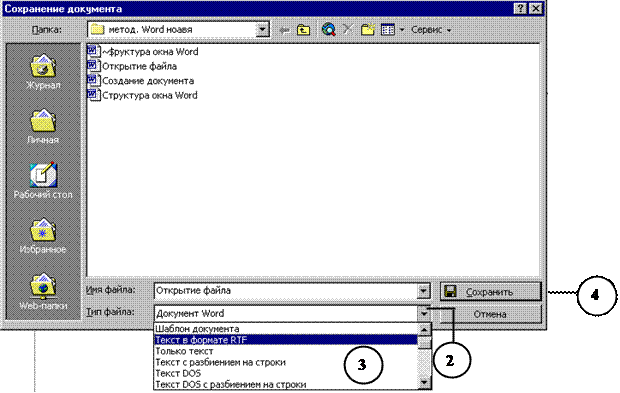Click file type list scroll up arrow
This screenshot has height=393, width=620.
point(424,329)
